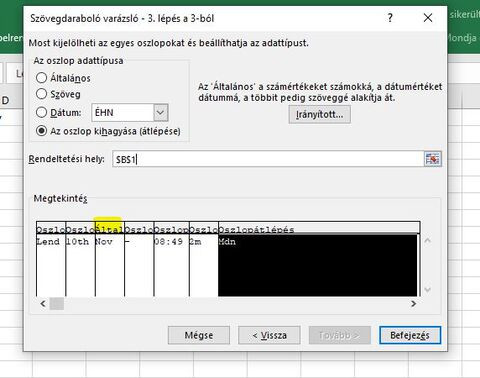This screenshot has width=480, height=378.
Task: Click the preview vertical scroll down arrow
Action: pyautogui.click(x=428, y=289)
